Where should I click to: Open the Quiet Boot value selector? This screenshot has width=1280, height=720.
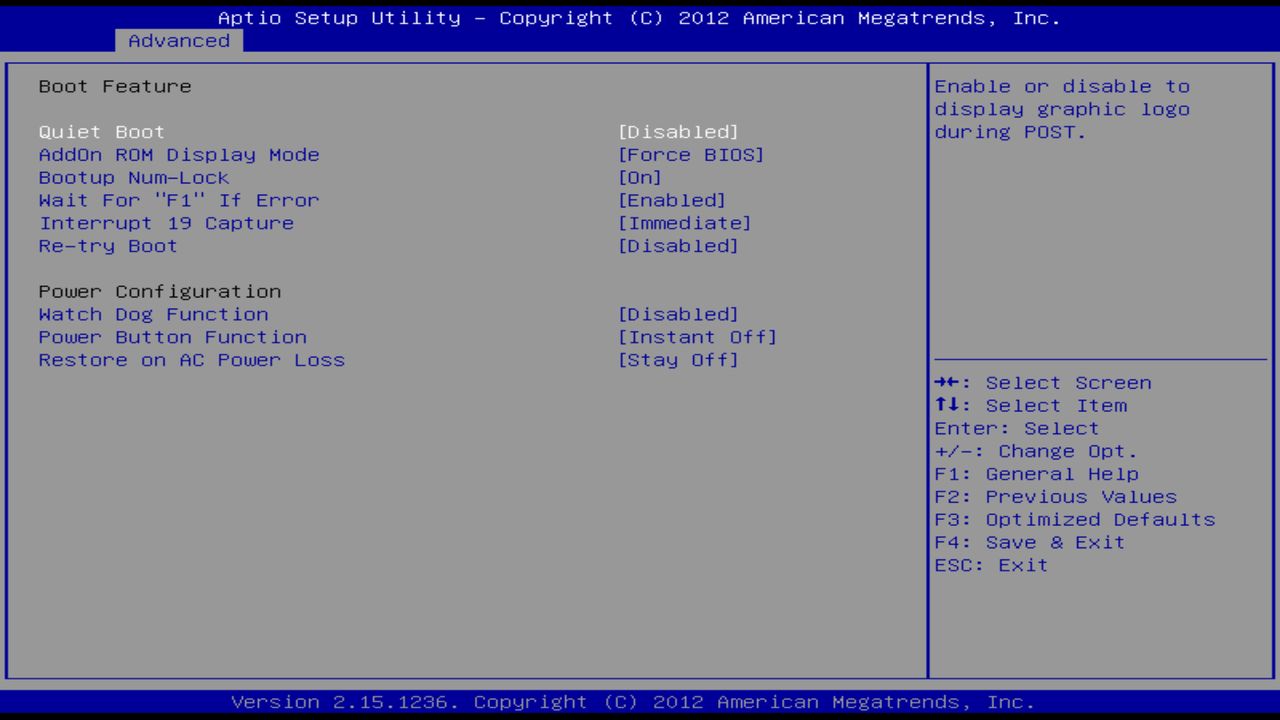tap(679, 131)
